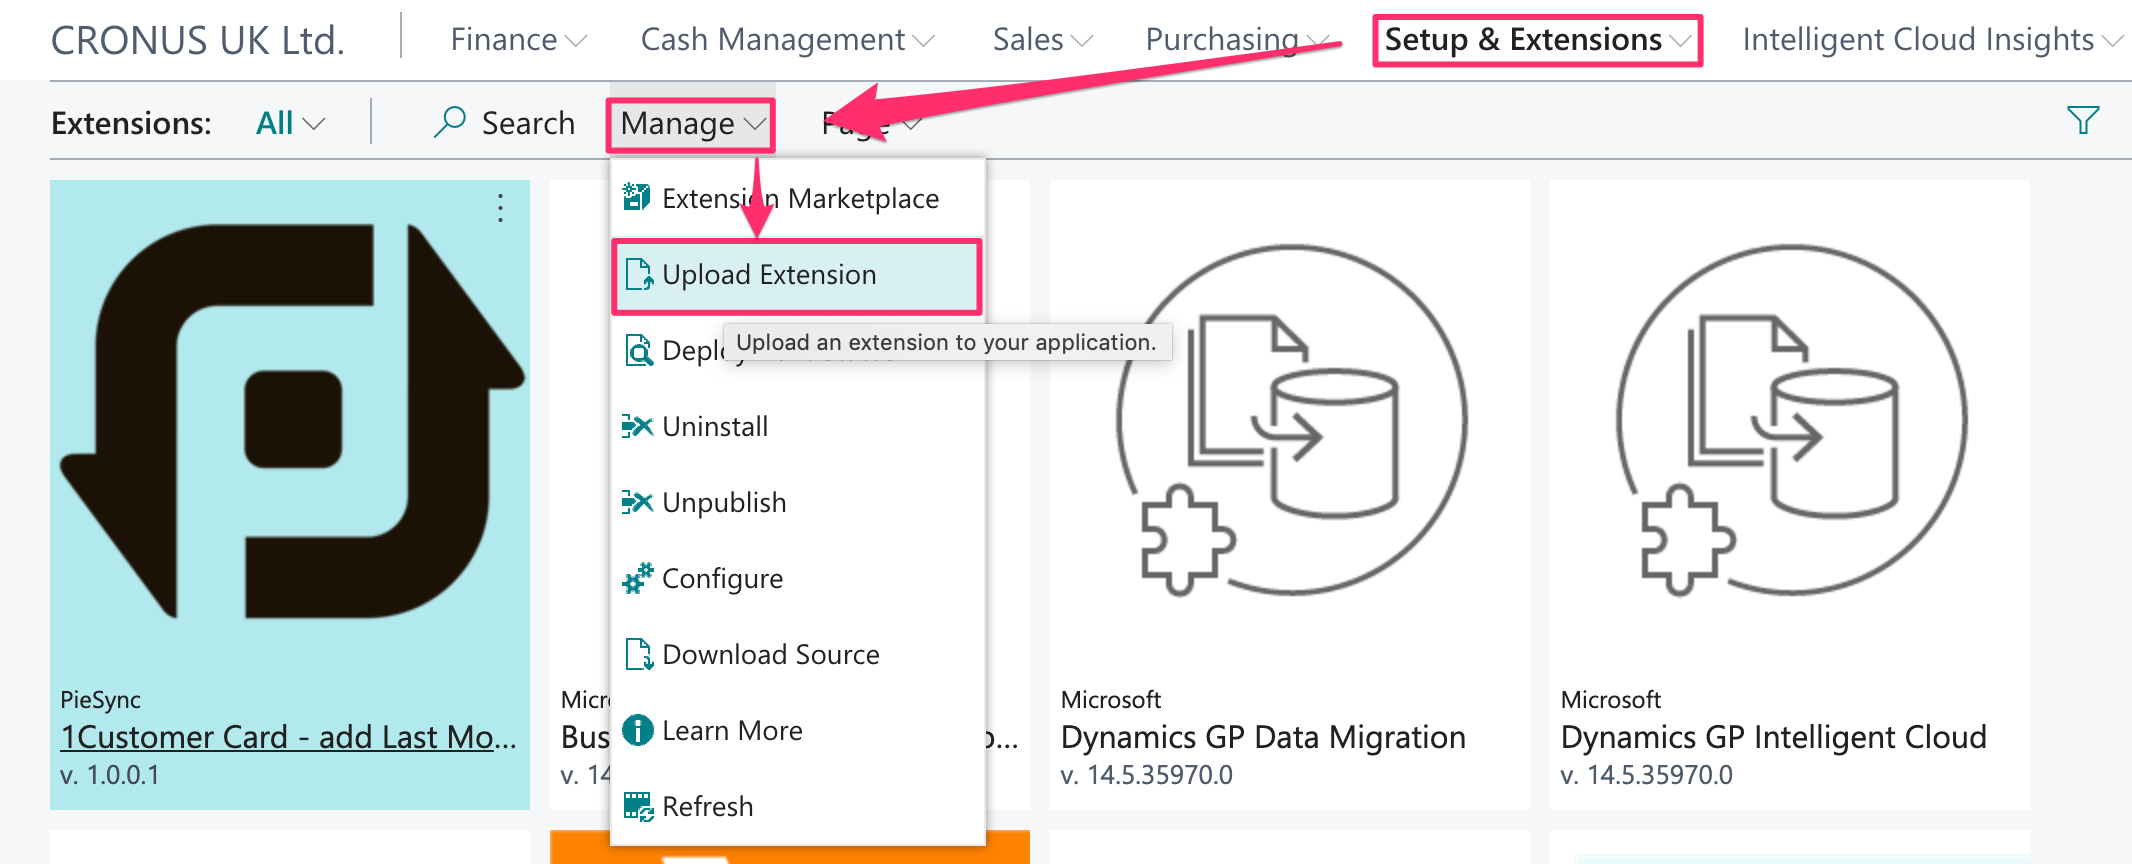Expand Intelligent Cloud Insights menu
This screenshot has height=864, width=2132.
tap(1932, 40)
